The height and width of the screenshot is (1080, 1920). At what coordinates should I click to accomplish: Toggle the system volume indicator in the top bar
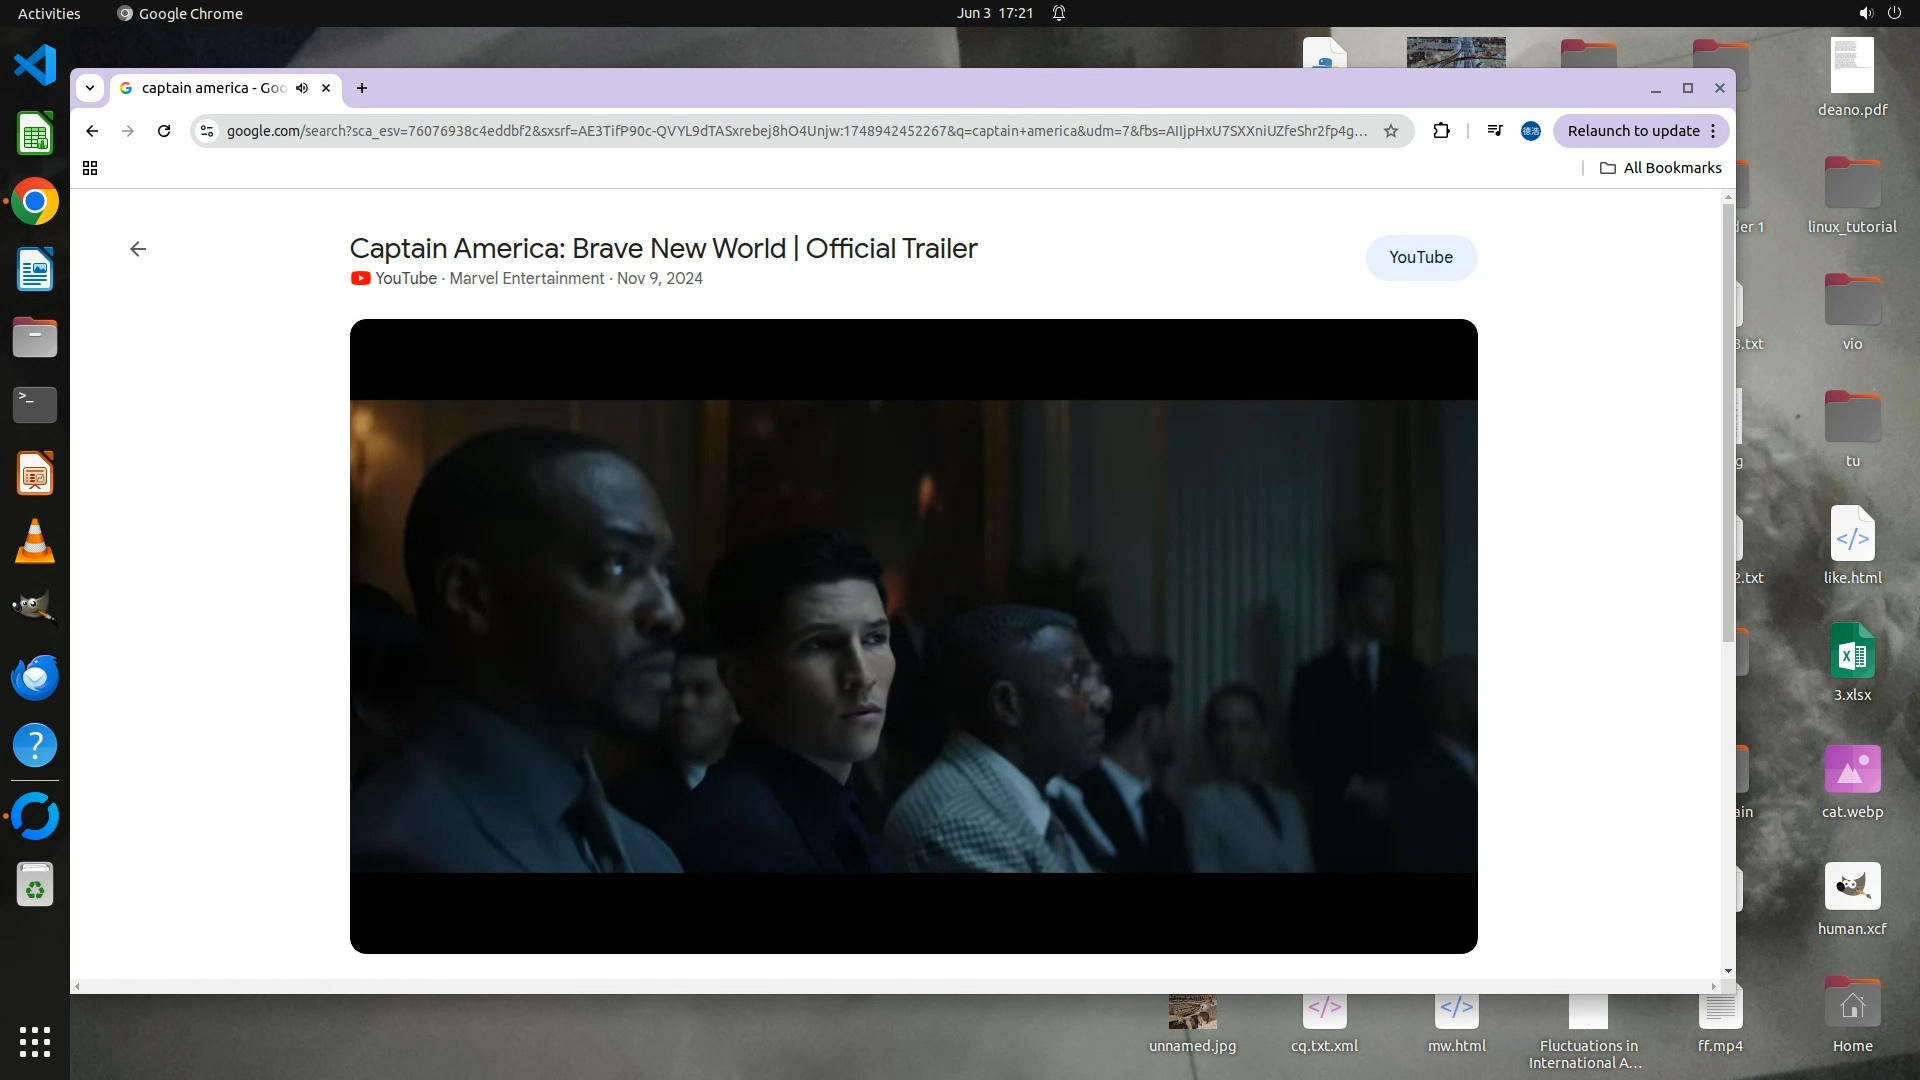point(1865,13)
